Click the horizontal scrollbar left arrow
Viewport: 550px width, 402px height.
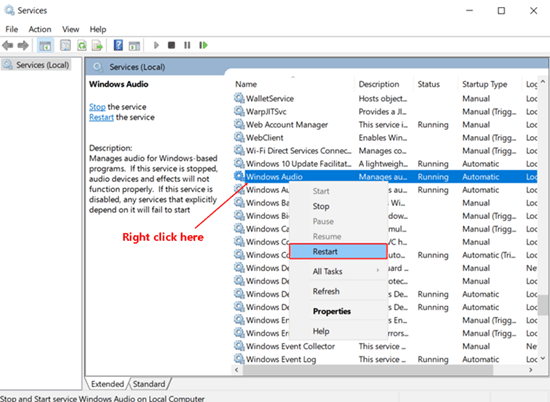click(237, 370)
